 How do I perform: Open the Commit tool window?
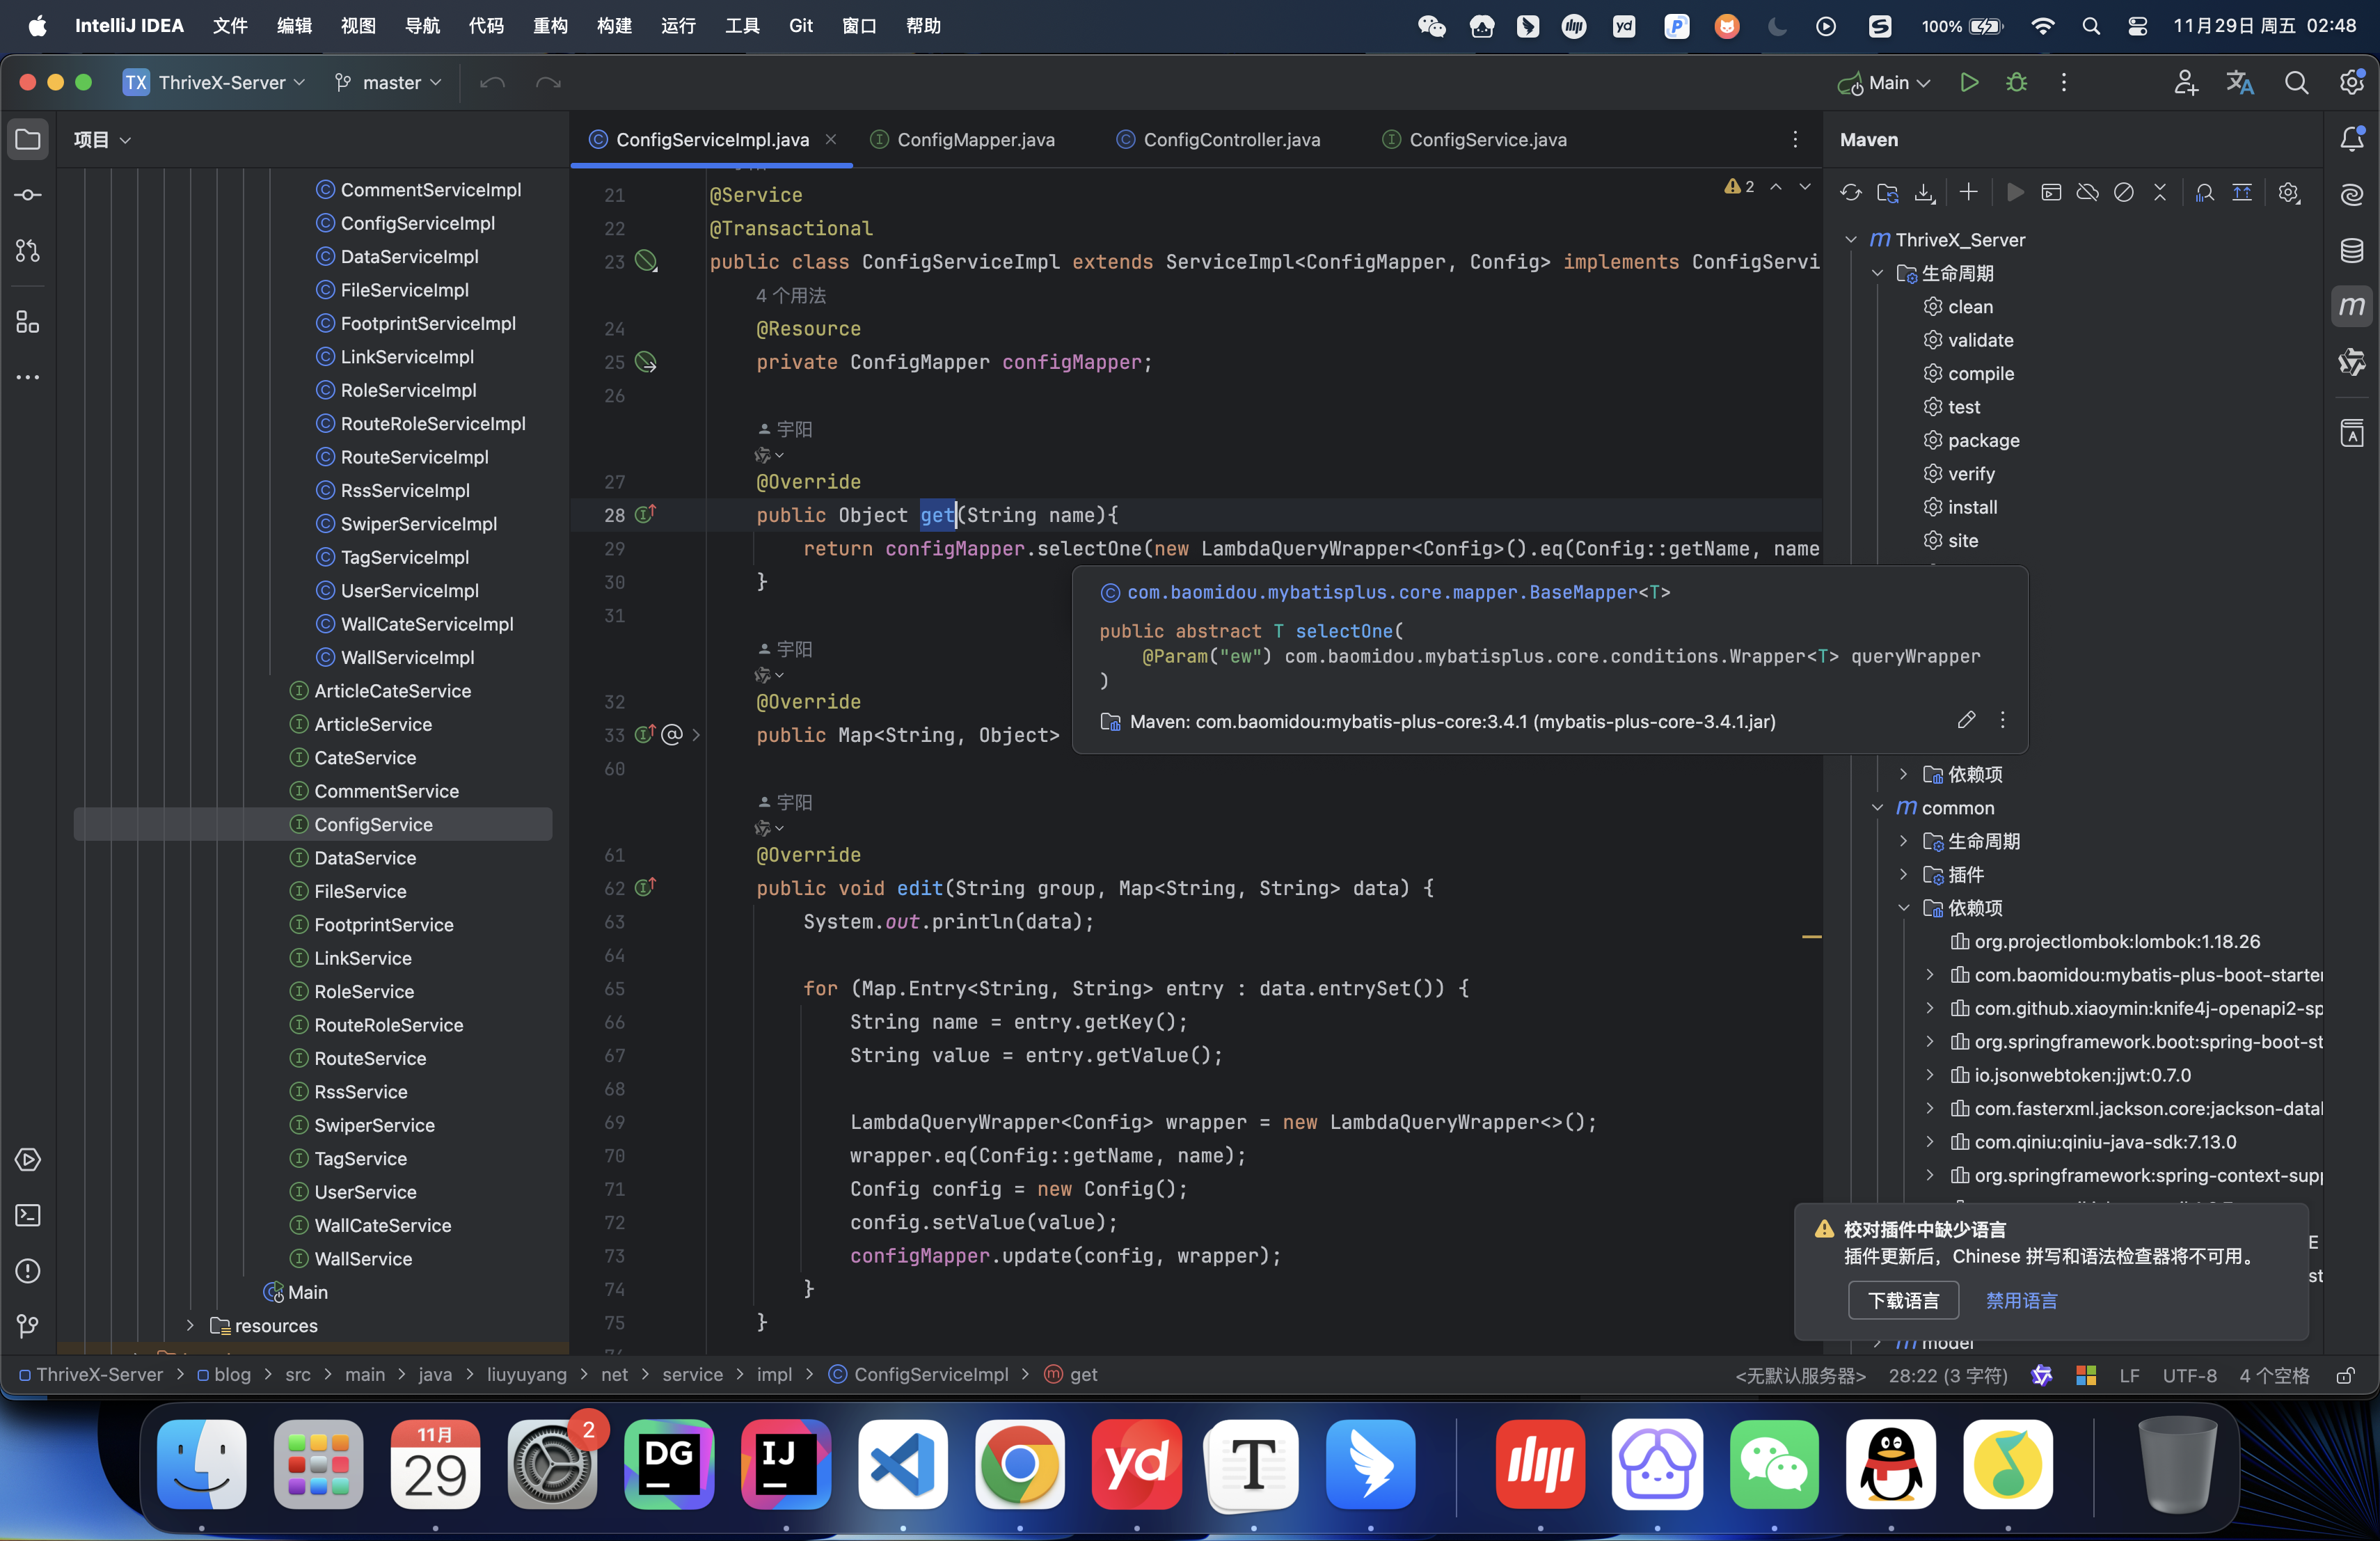coord(28,195)
